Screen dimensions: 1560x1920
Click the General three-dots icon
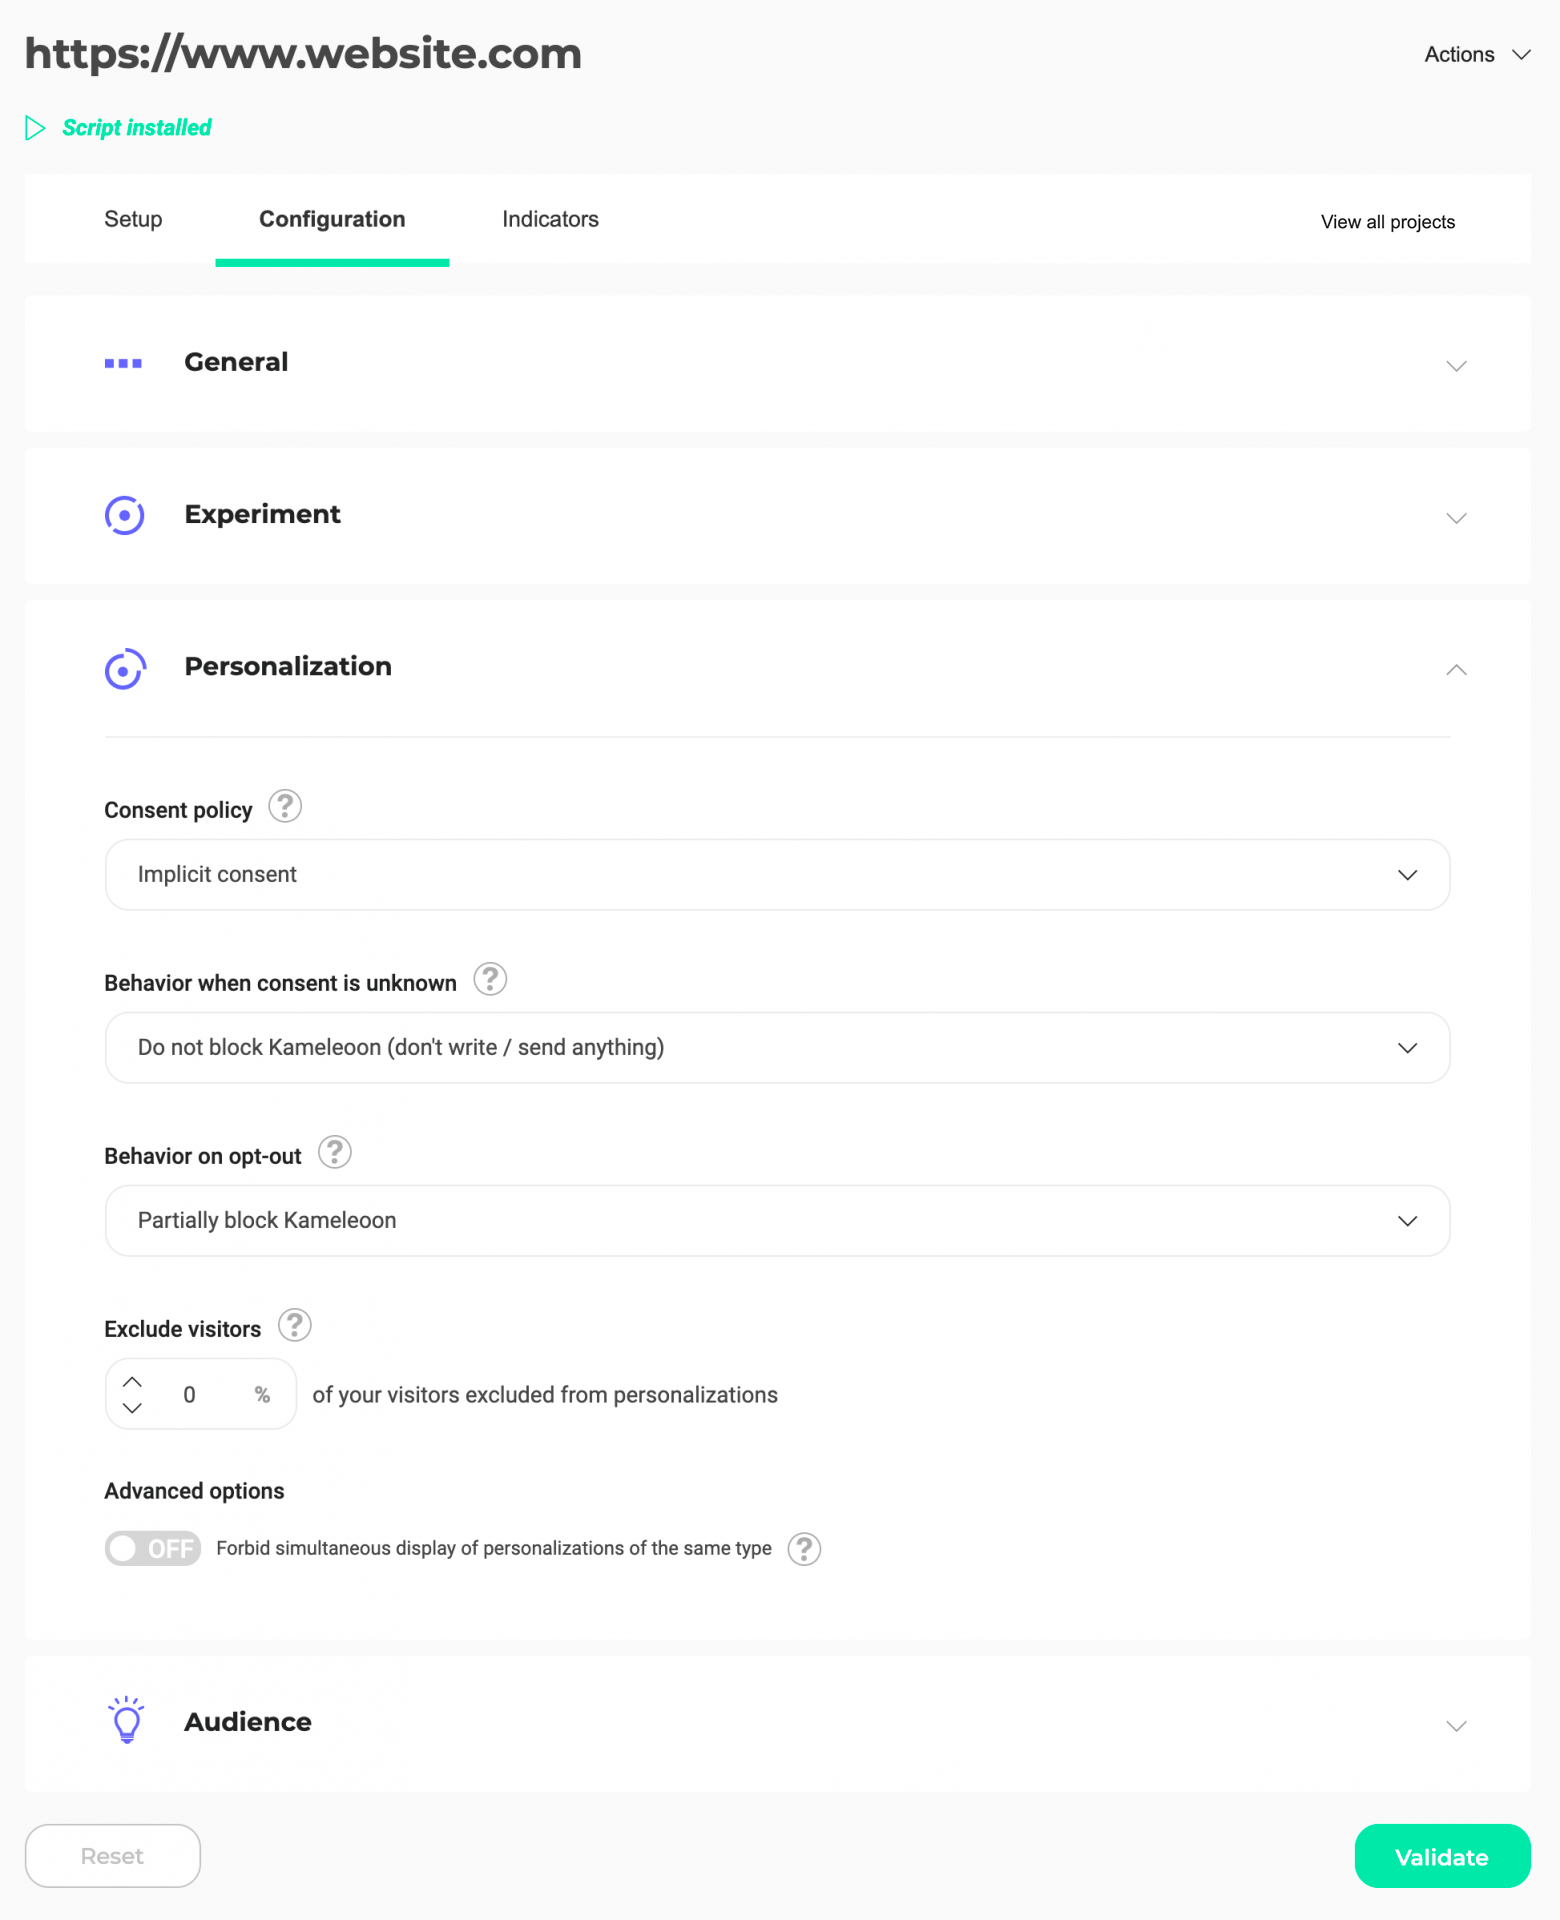(123, 363)
